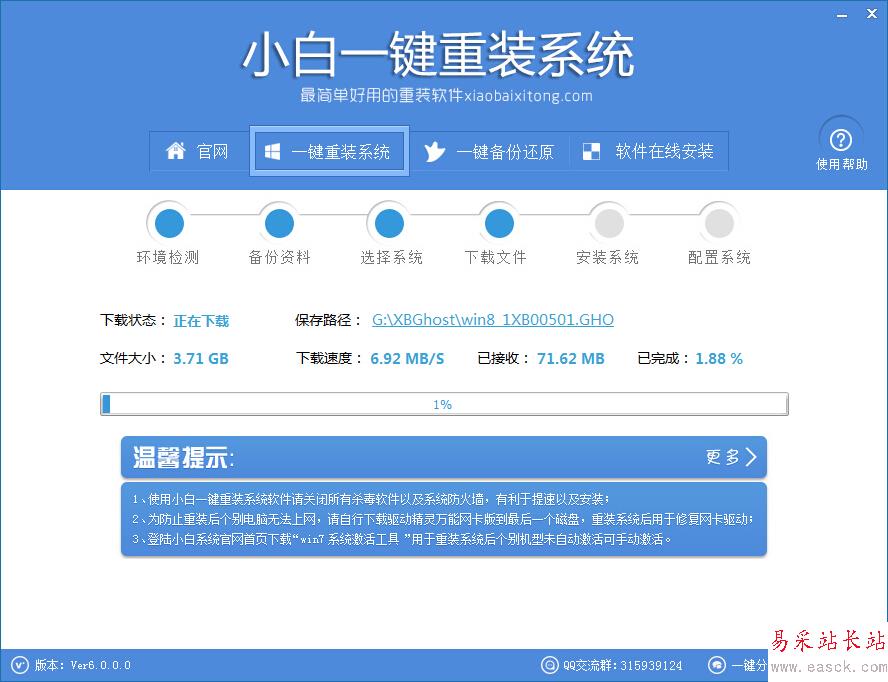Open the 官网 home tab
Image resolution: width=888 pixels, height=682 pixels.
(199, 151)
